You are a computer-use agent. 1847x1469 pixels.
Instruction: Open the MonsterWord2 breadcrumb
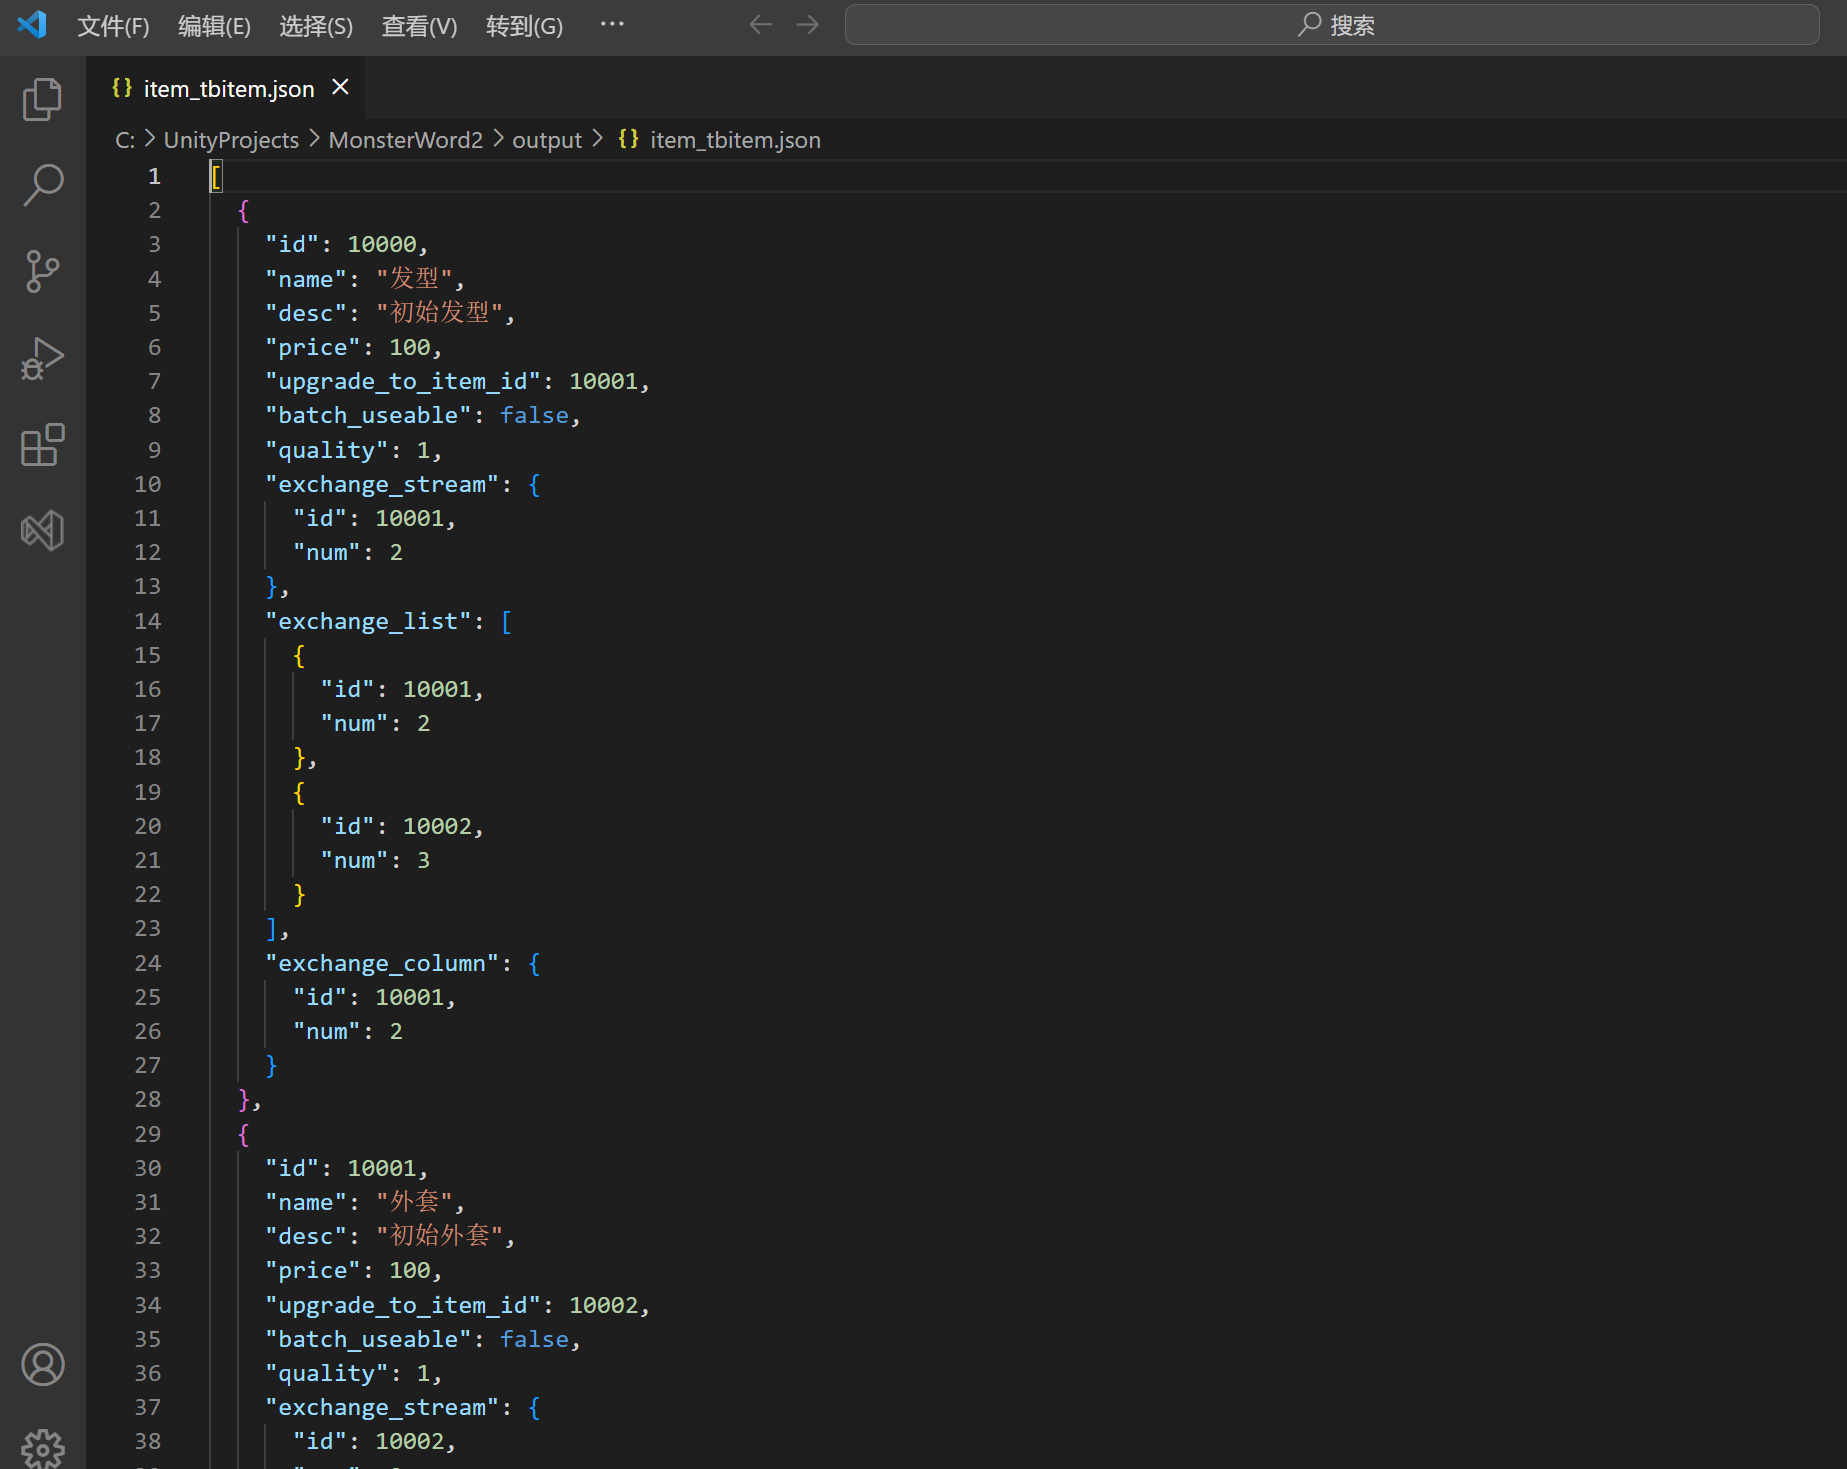point(406,140)
